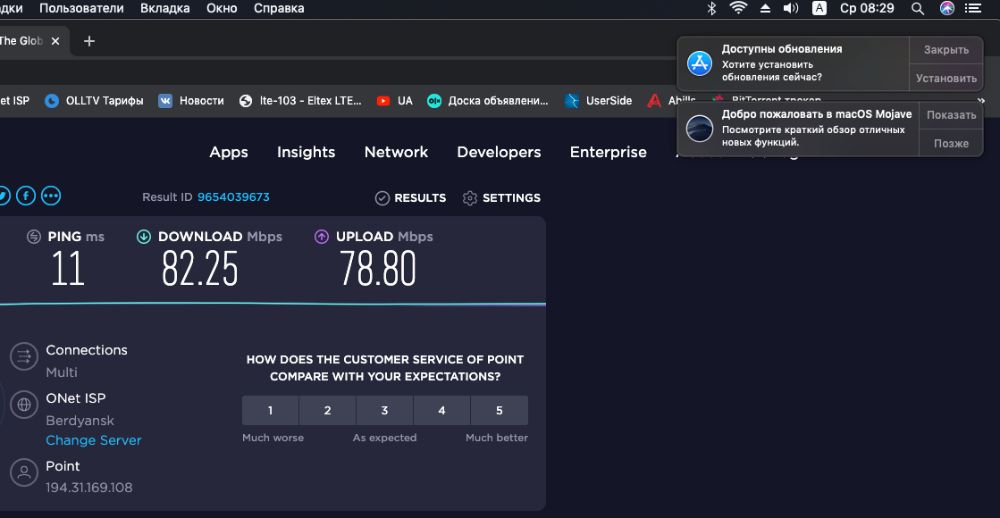Click the Change Server link

tap(94, 441)
